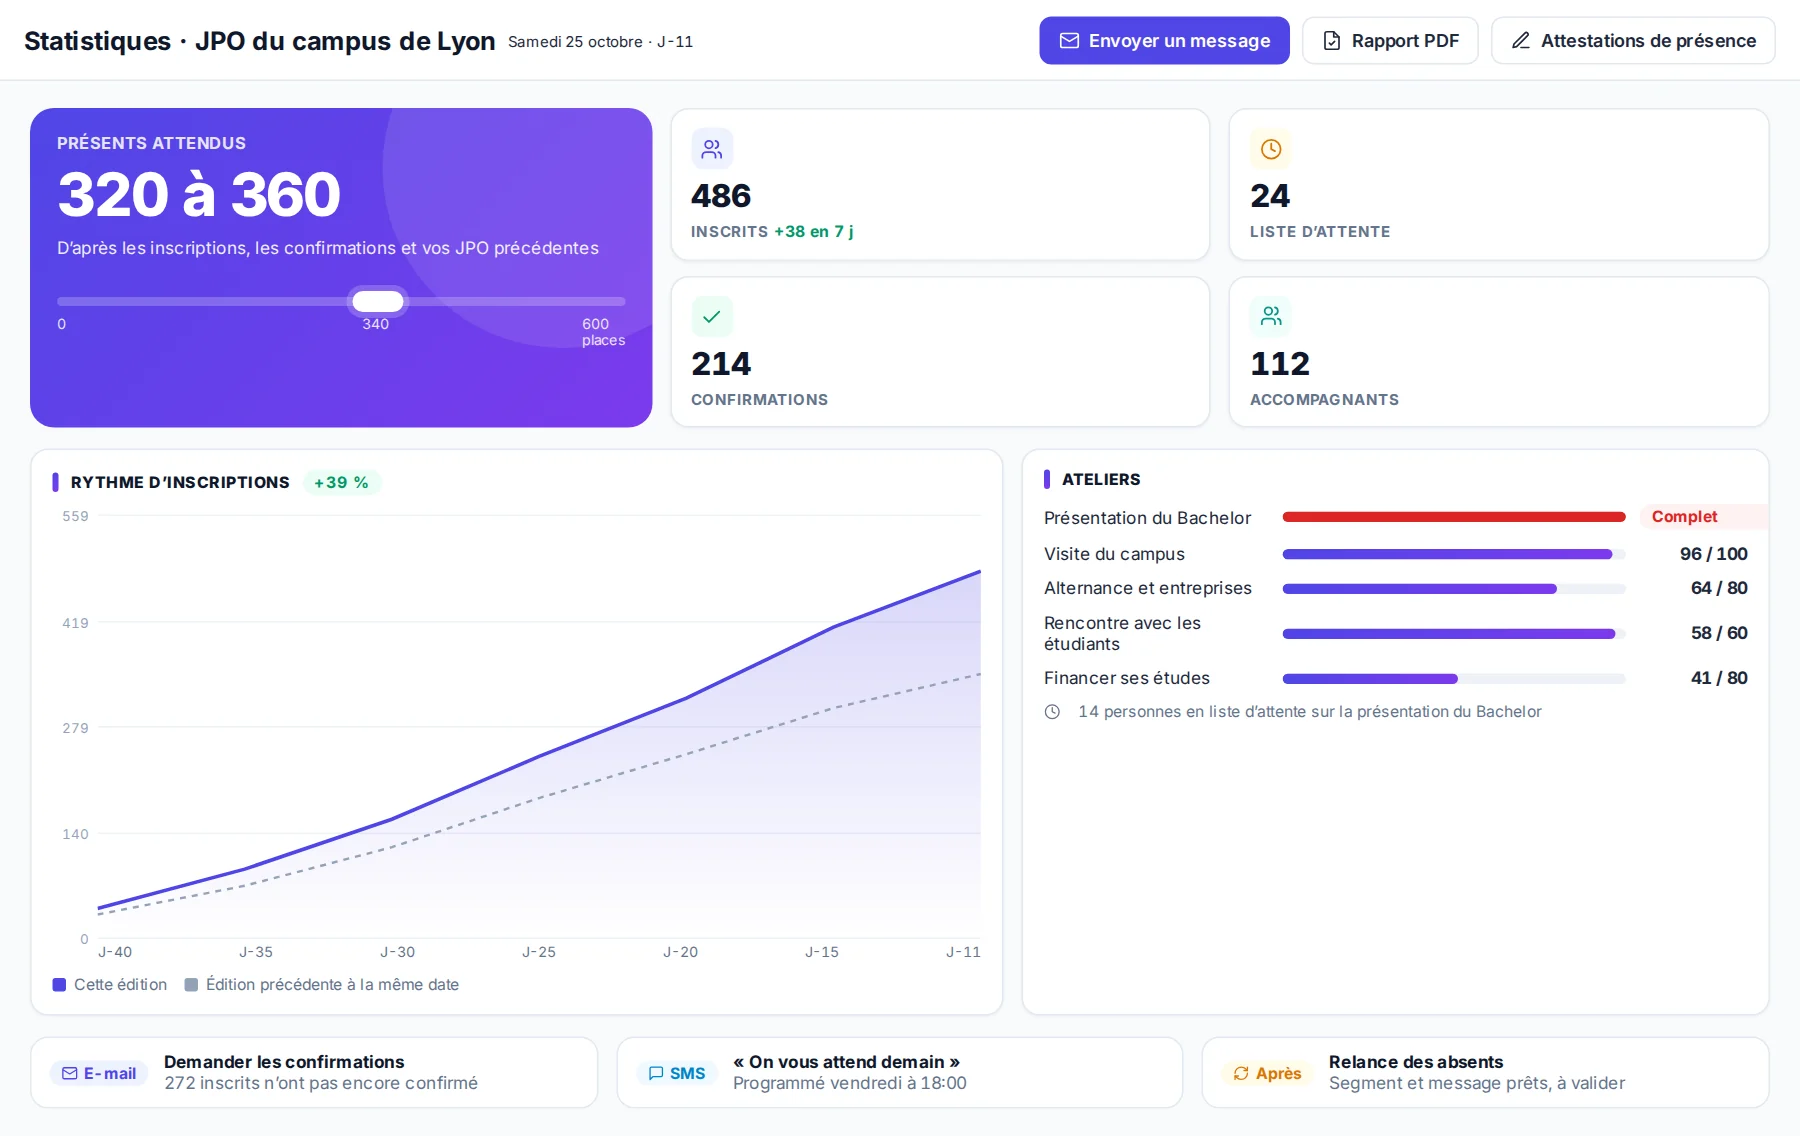
Task: Click the J-11 chart axis label
Action: coord(963,952)
